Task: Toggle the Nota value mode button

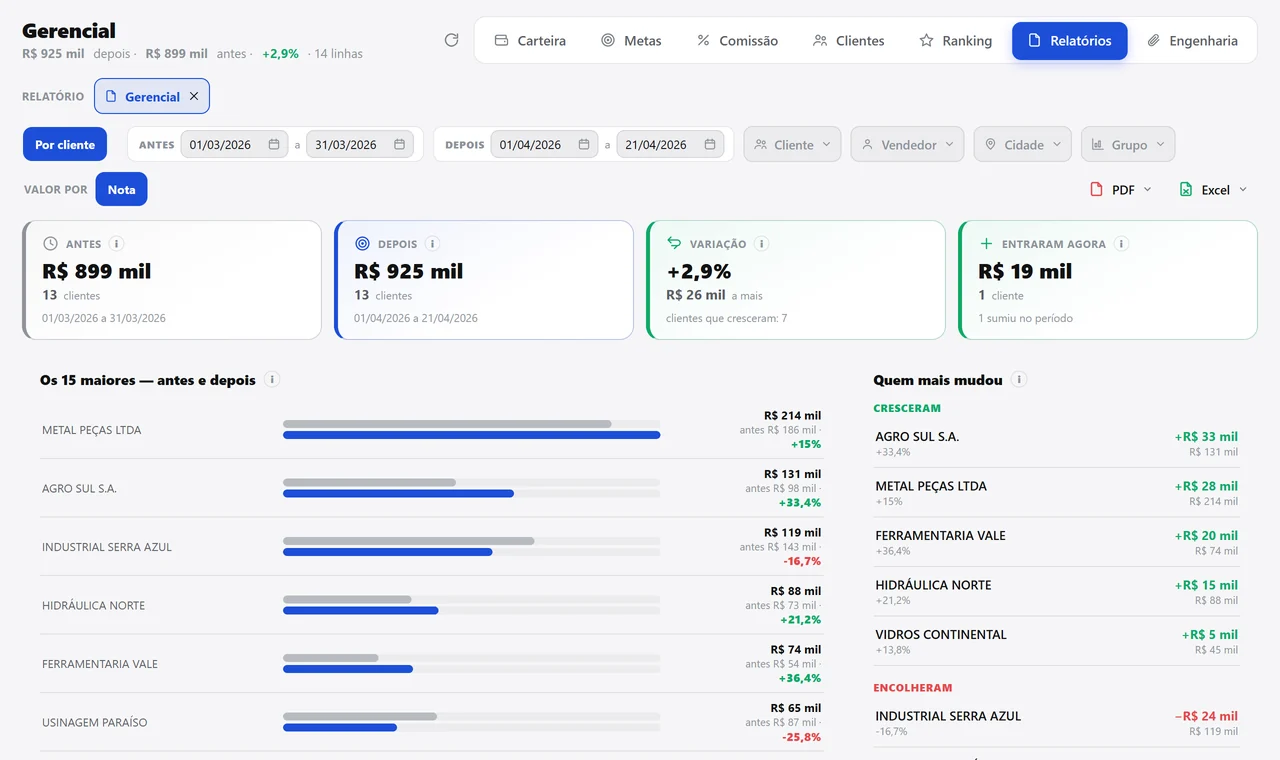Action: pyautogui.click(x=121, y=189)
